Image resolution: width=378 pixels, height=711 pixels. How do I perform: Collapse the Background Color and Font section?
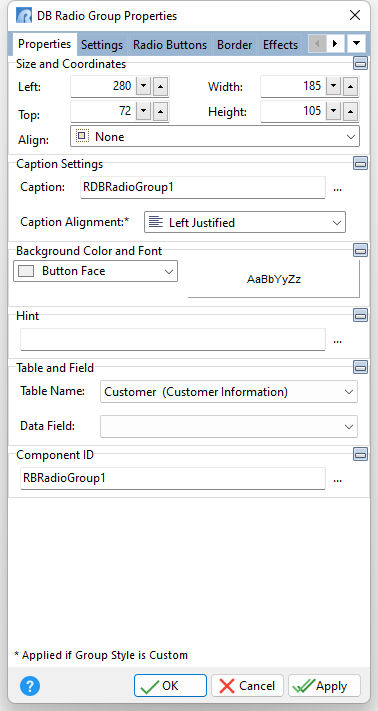click(360, 250)
